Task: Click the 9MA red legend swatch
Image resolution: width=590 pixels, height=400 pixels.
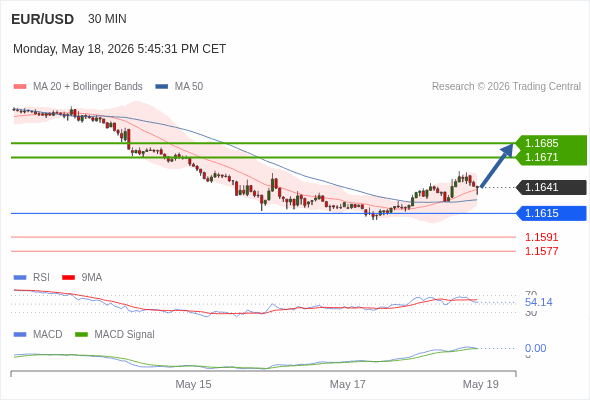Action: pyautogui.click(x=68, y=278)
